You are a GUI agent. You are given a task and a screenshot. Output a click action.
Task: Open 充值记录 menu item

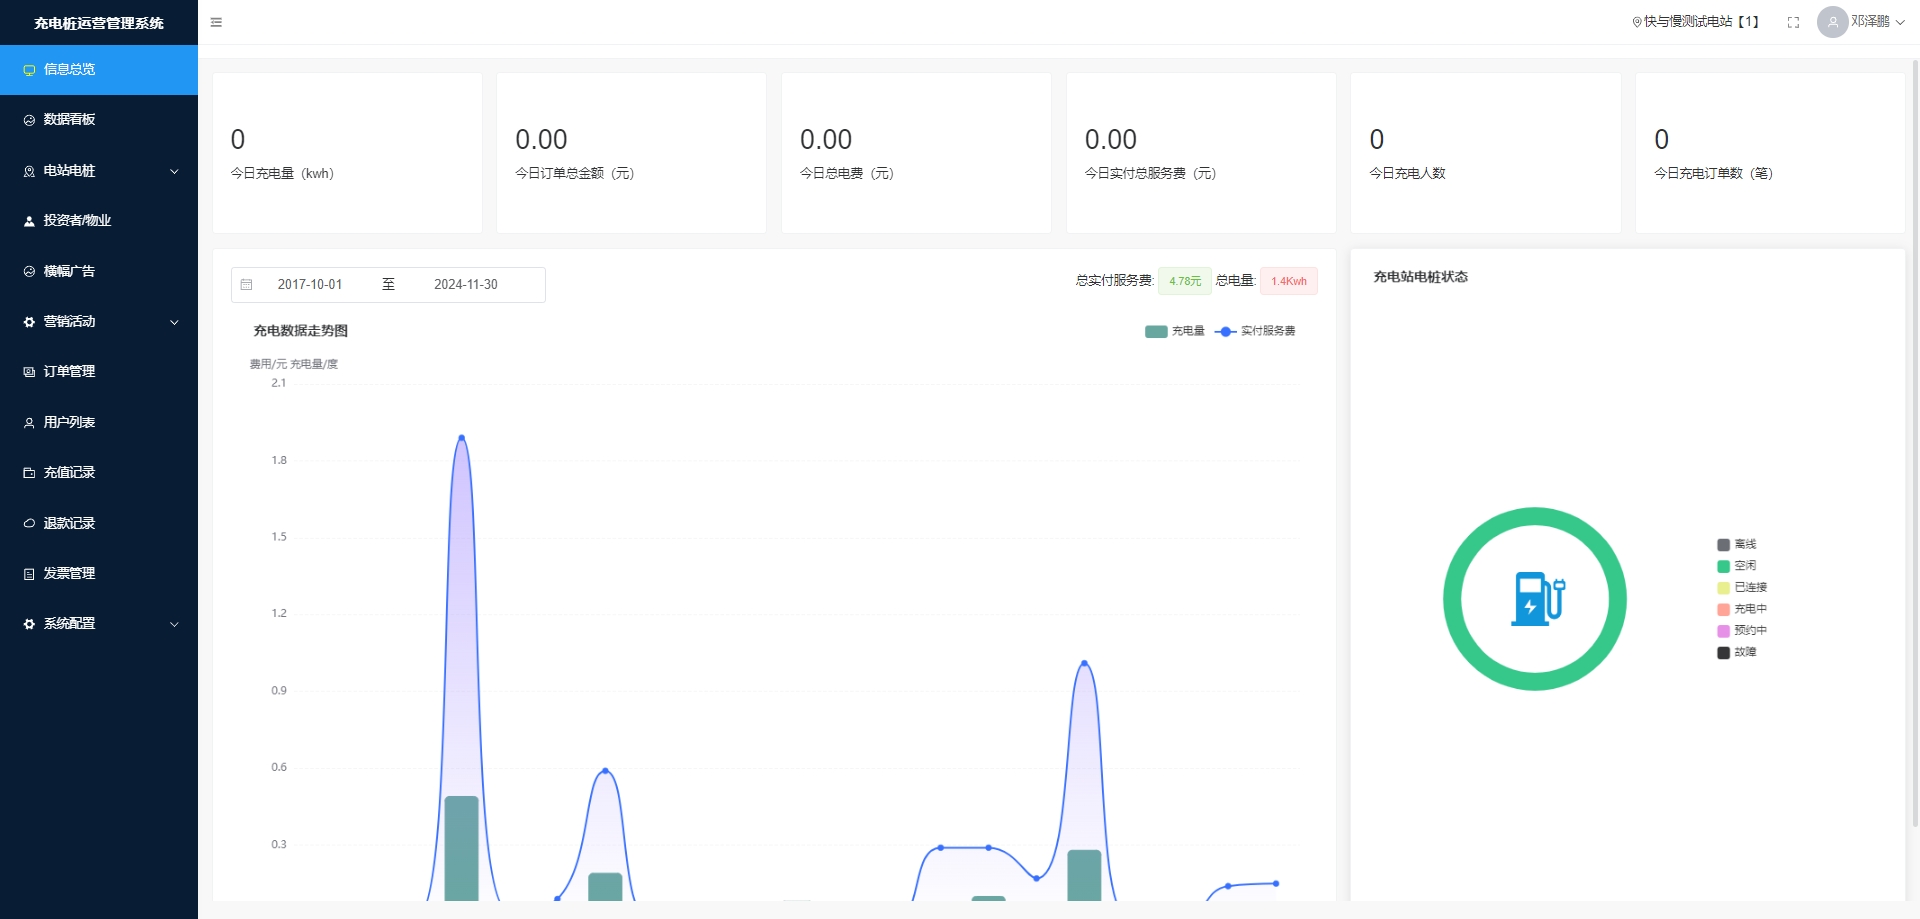tap(99, 473)
